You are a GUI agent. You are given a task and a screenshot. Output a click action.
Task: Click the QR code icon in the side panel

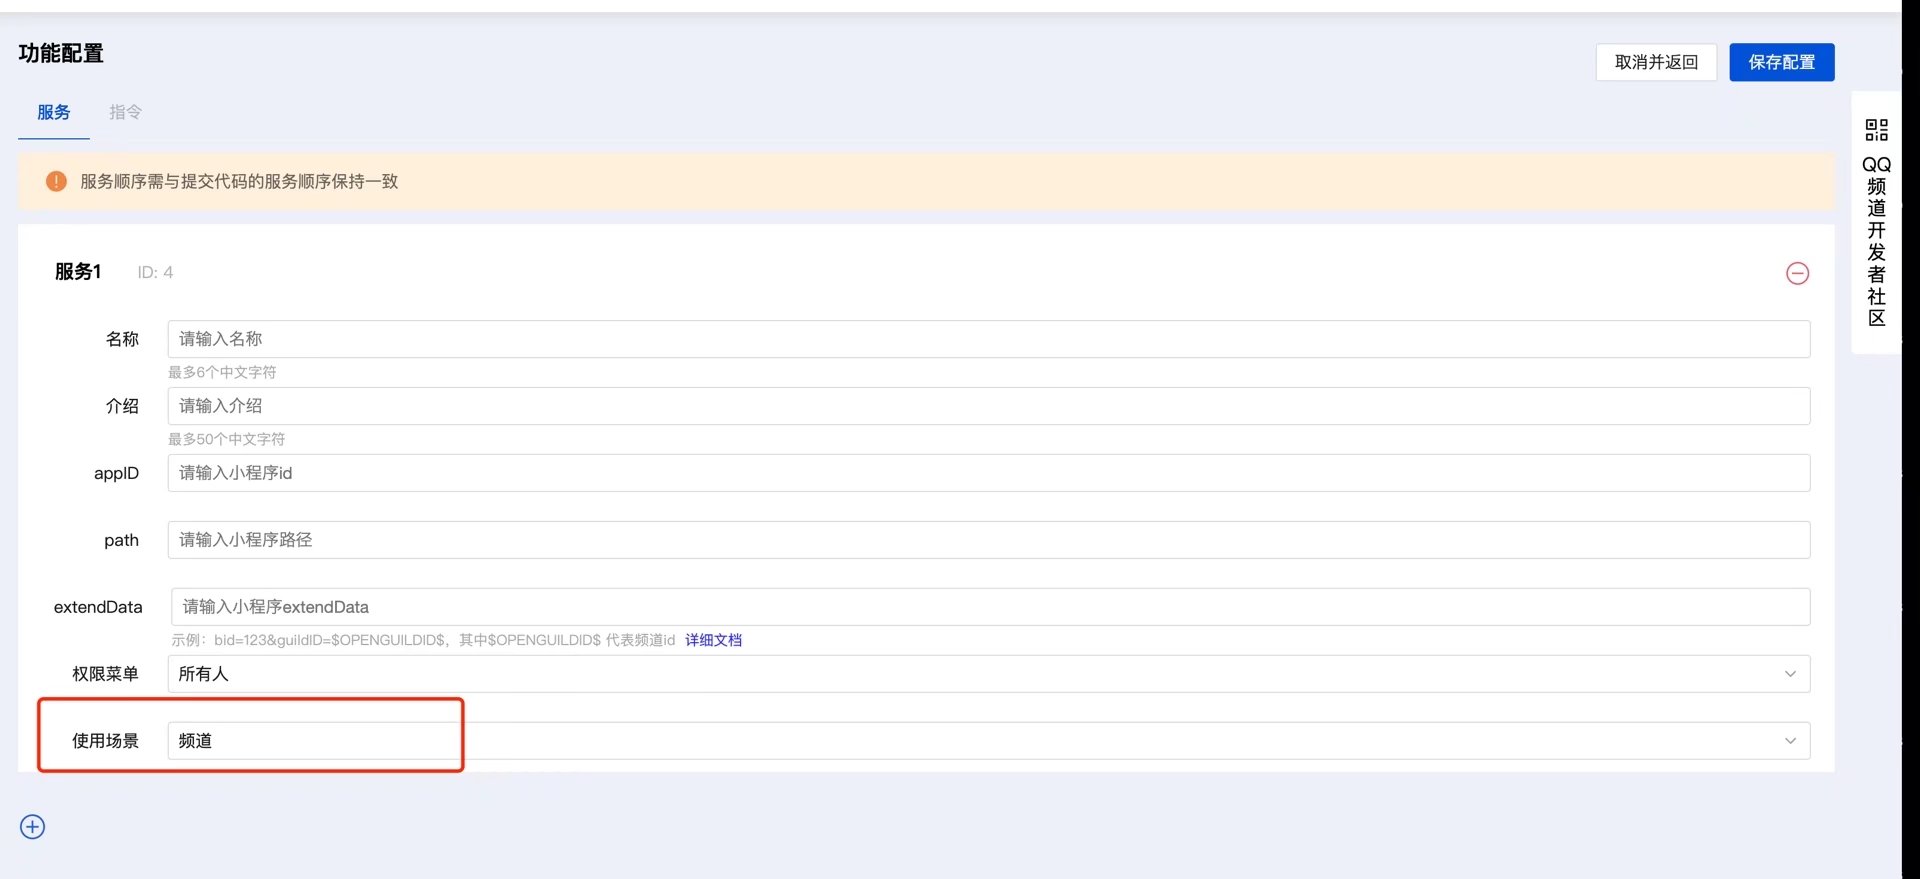tap(1876, 130)
